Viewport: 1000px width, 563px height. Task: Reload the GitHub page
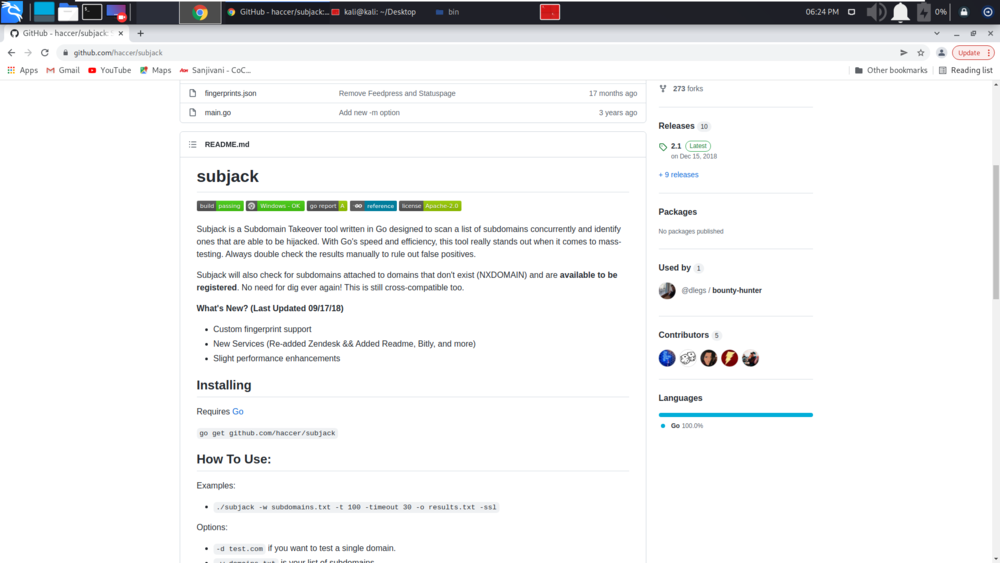coord(45,52)
